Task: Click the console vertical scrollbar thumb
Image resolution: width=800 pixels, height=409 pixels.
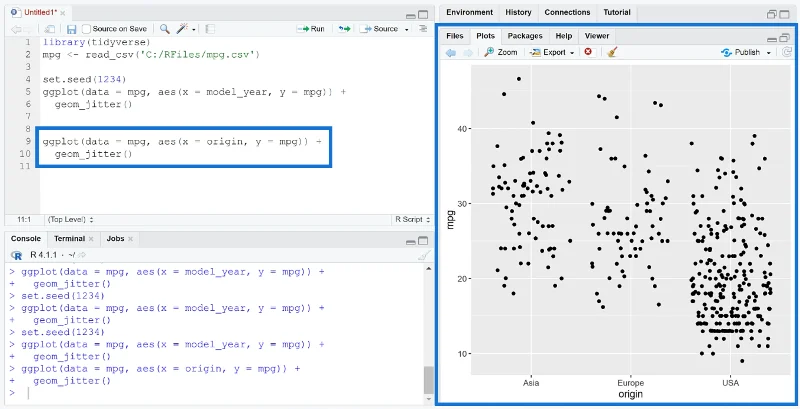Action: point(429,380)
